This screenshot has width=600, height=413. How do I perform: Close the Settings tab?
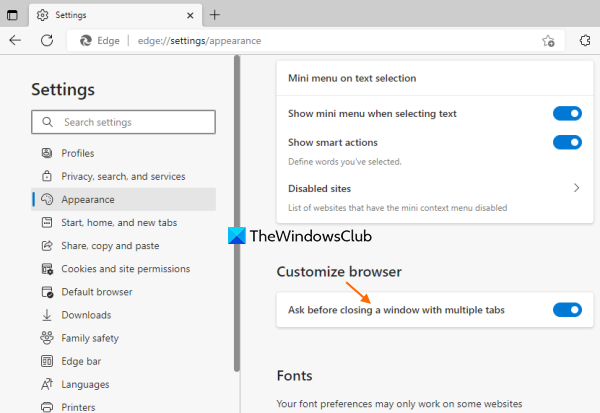pos(187,15)
